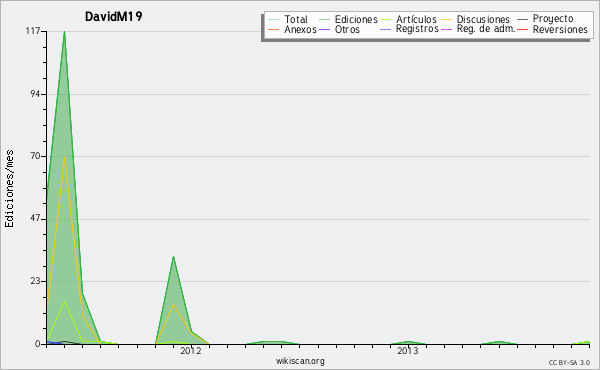
Task: Click the purple Otros legend line swatch
Action: [324, 29]
